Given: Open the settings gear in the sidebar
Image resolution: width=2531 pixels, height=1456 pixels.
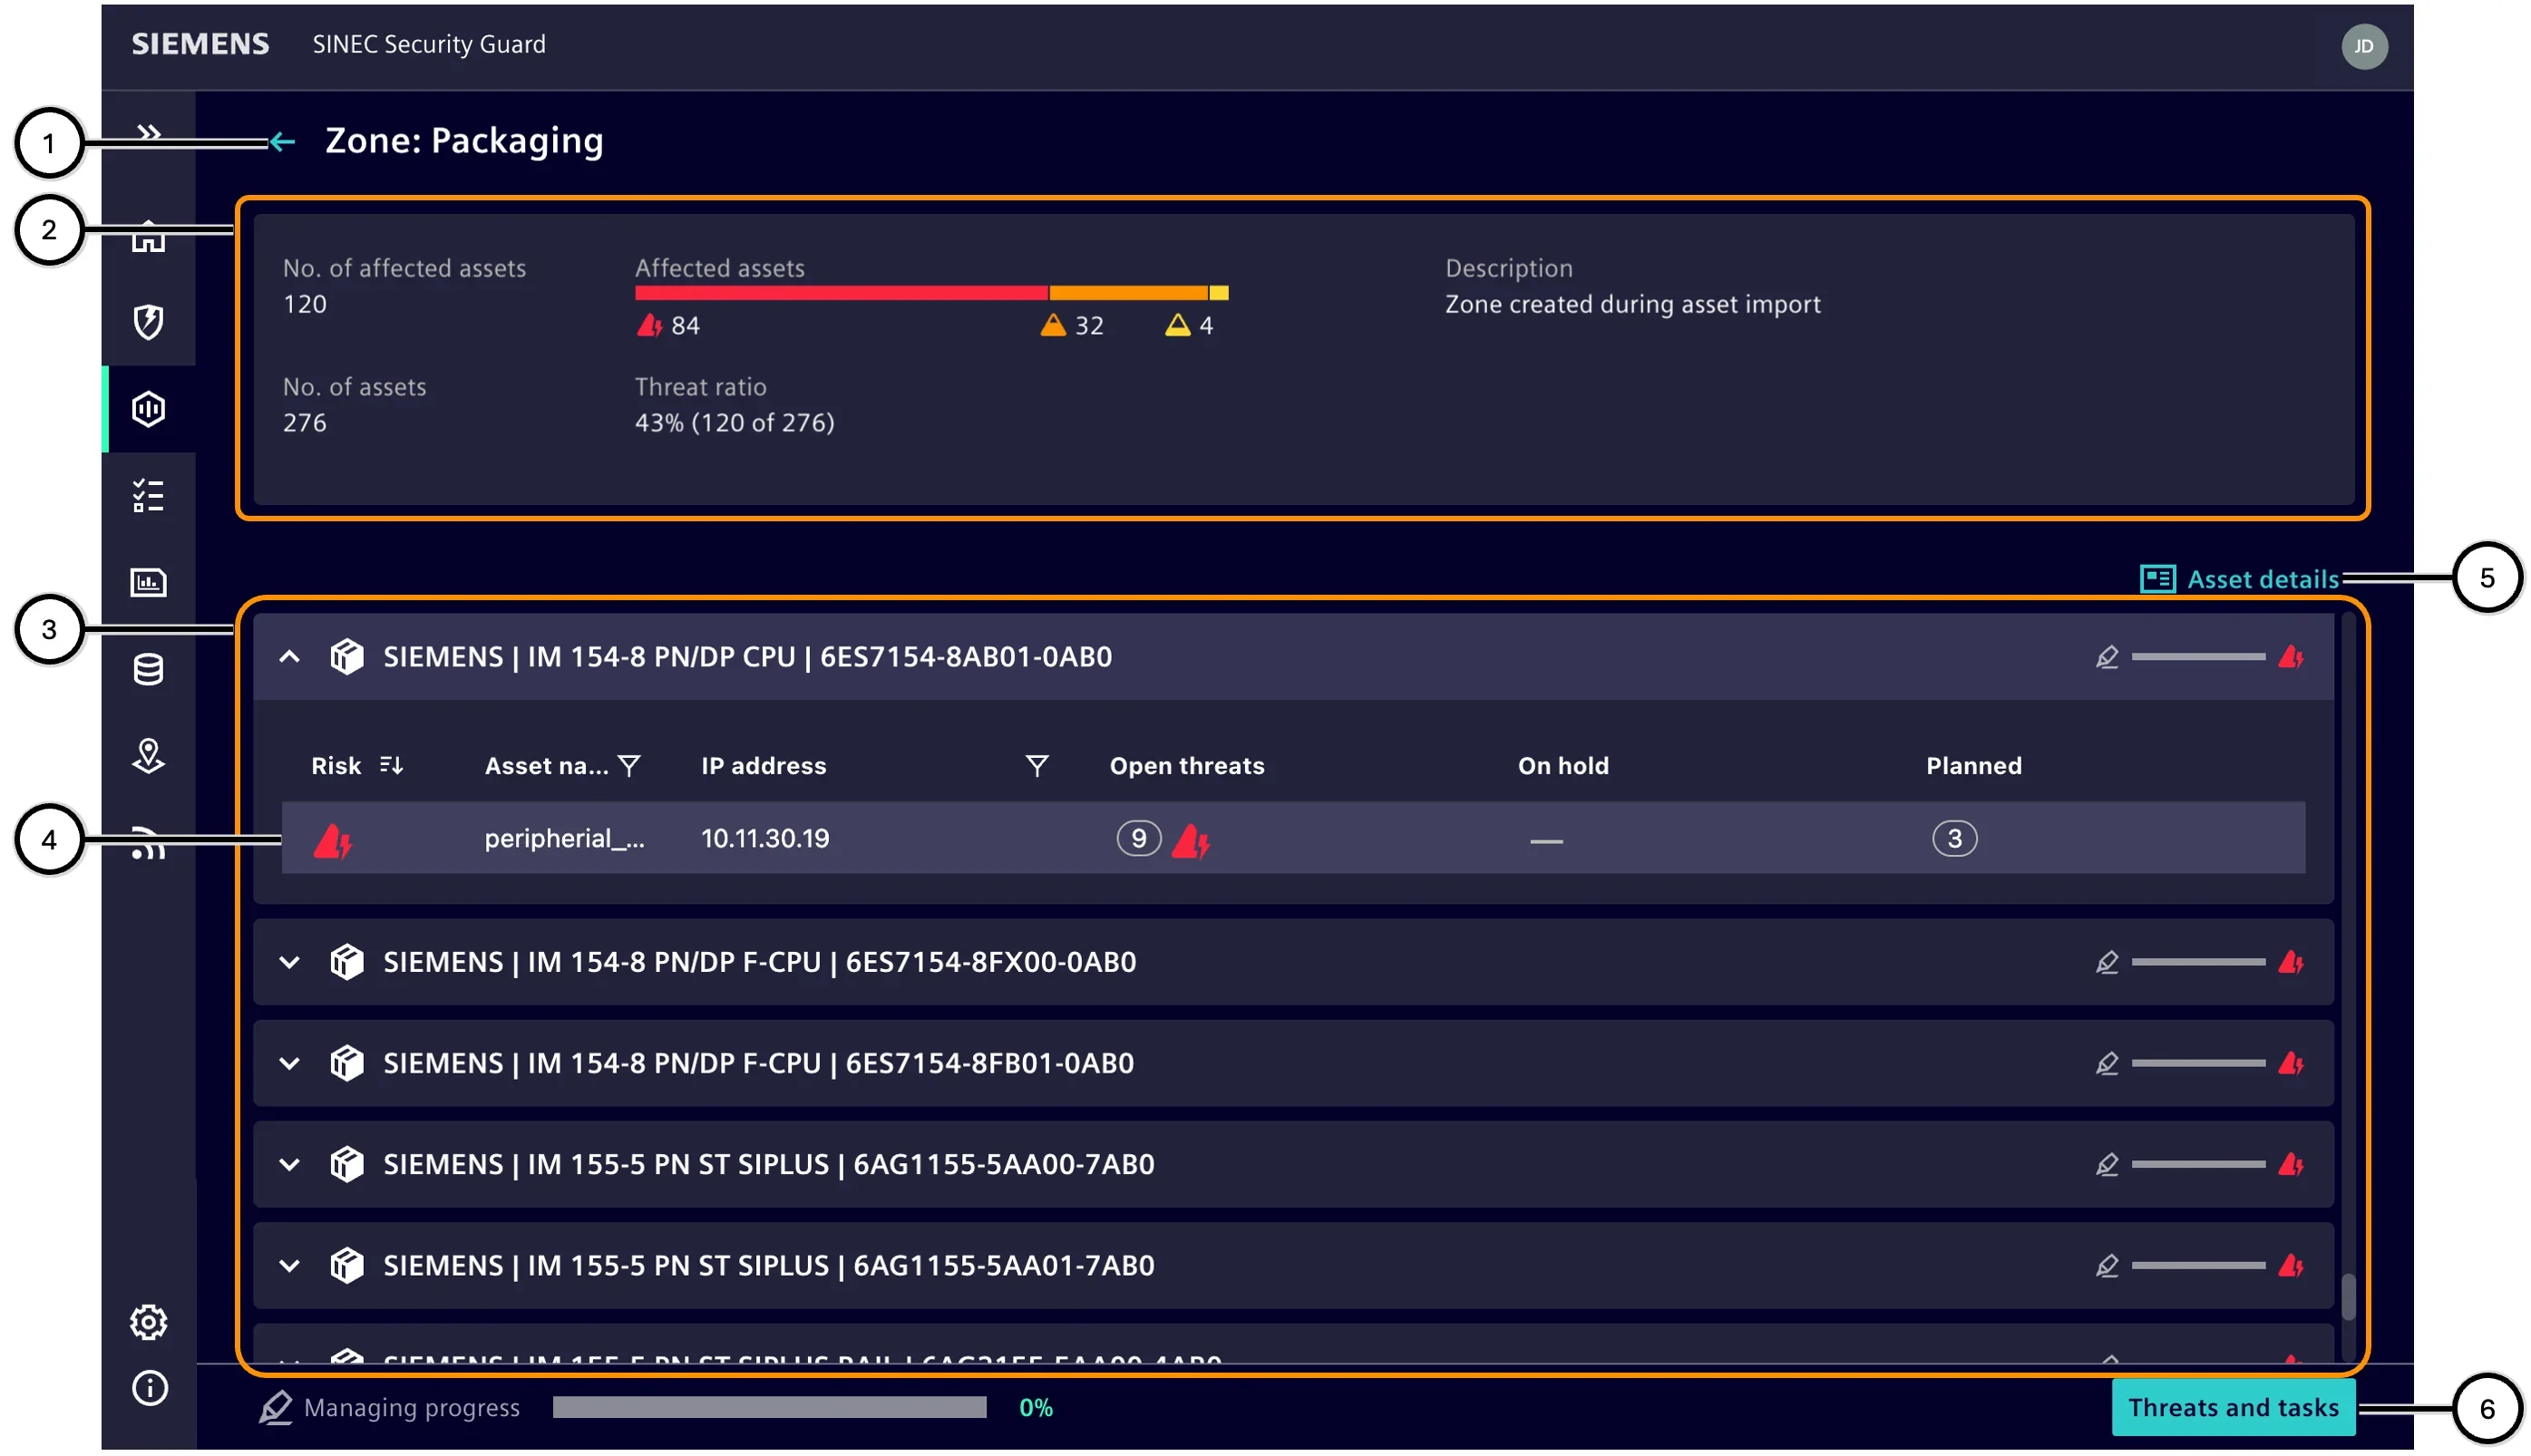Looking at the screenshot, I should coord(149,1322).
